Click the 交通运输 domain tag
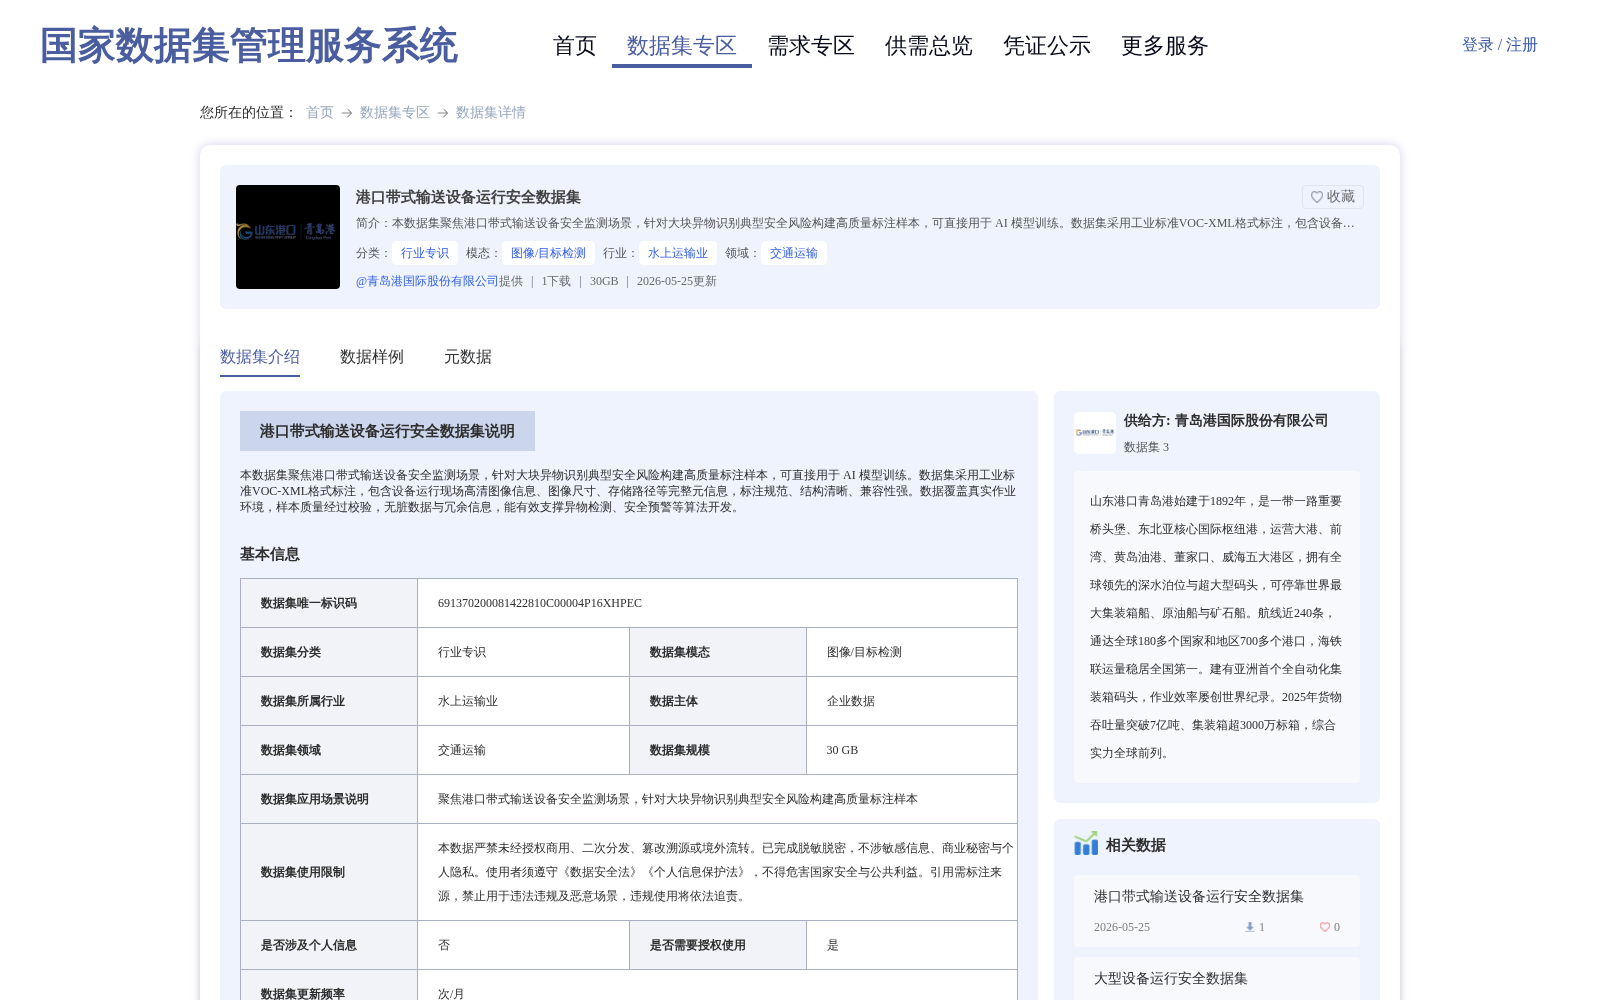 pyautogui.click(x=794, y=253)
